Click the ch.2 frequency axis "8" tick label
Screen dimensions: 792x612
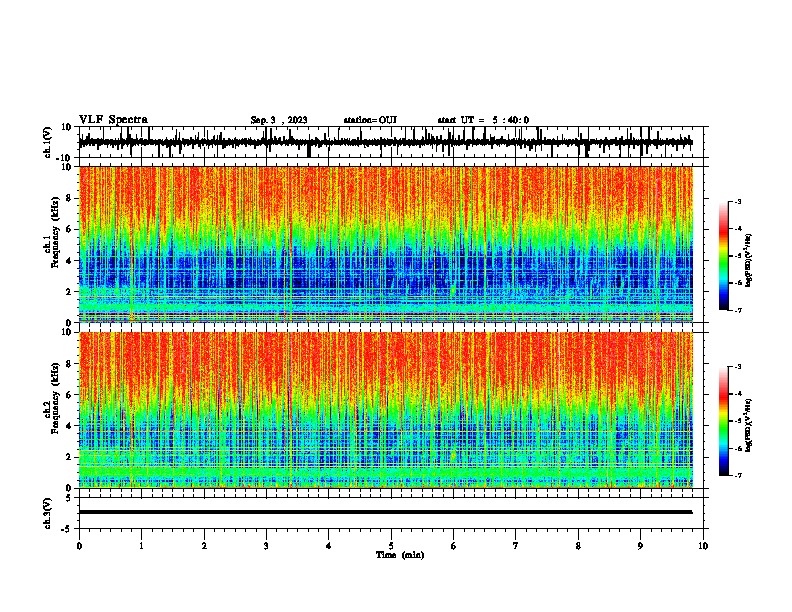pyautogui.click(x=70, y=364)
